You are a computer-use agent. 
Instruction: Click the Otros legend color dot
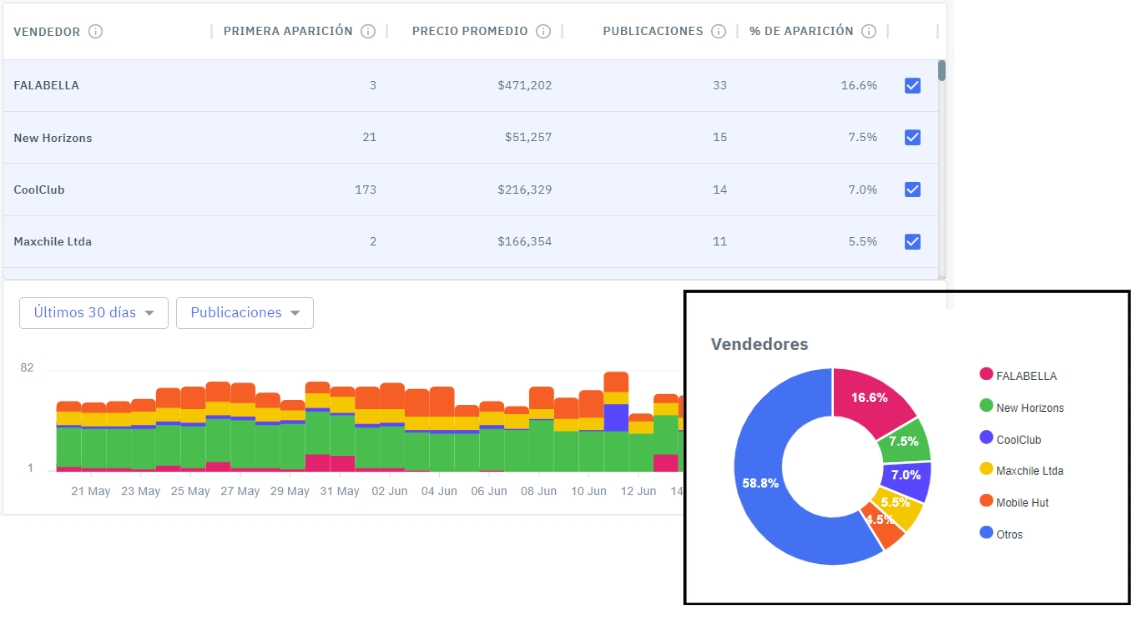986,532
